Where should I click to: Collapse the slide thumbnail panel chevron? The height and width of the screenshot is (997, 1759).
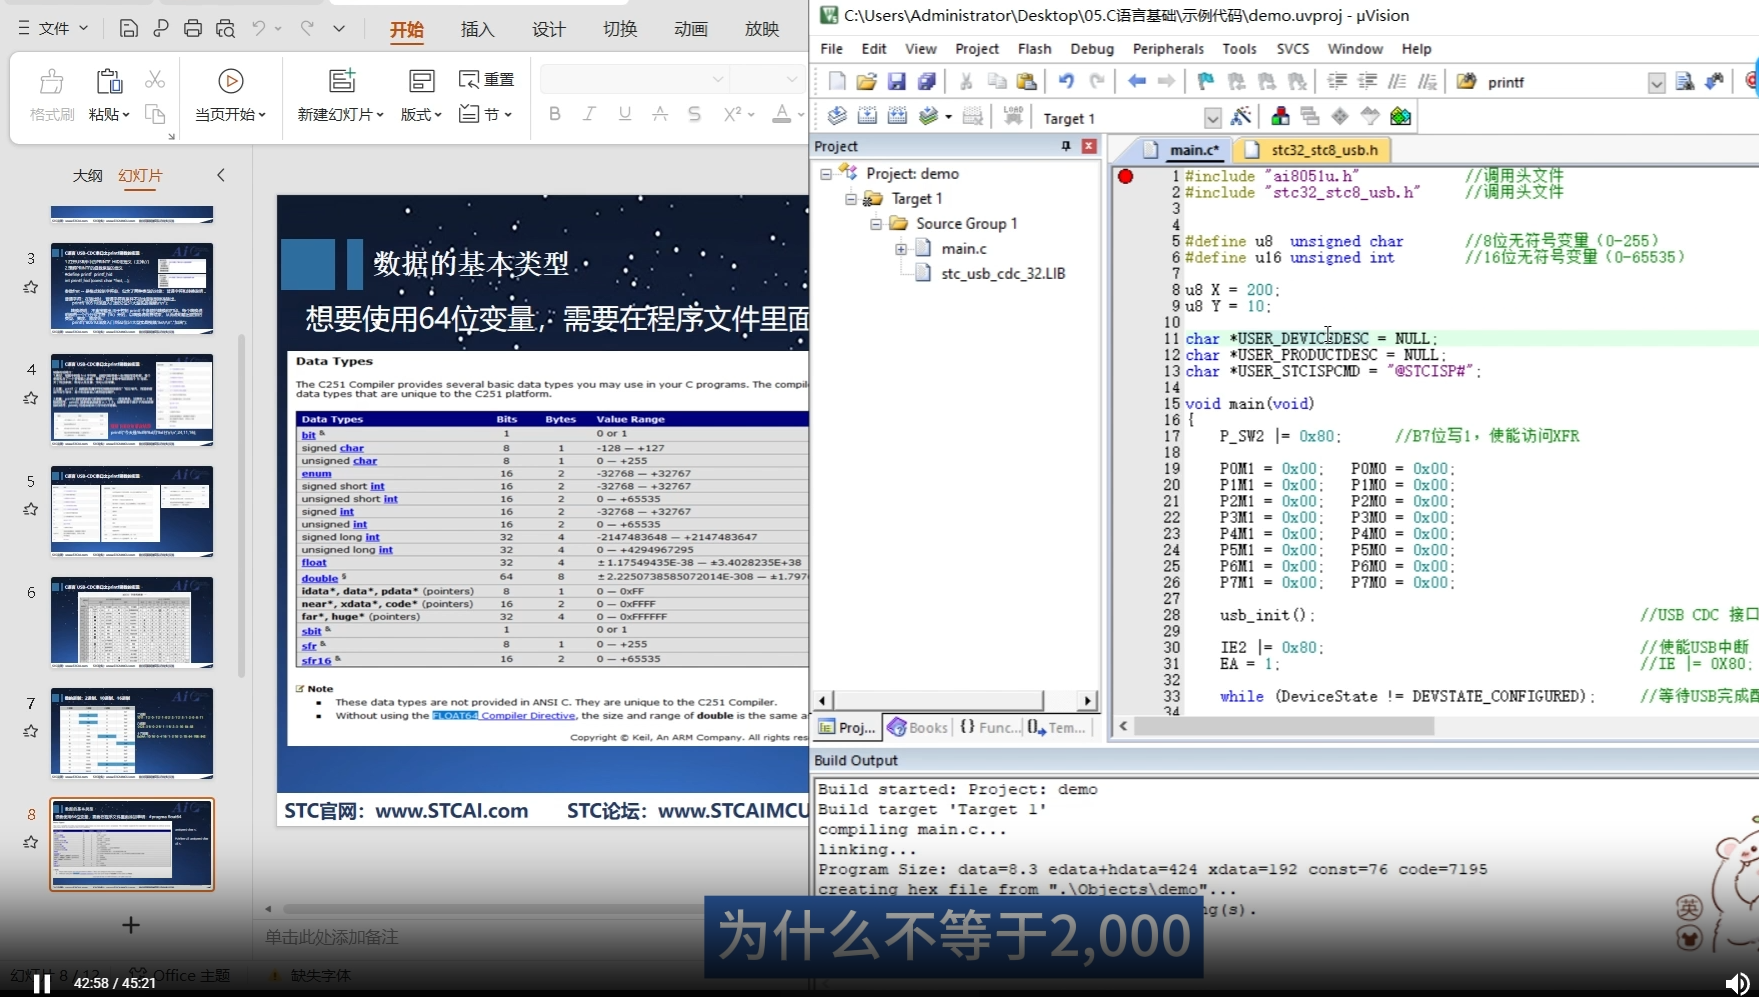coord(221,175)
